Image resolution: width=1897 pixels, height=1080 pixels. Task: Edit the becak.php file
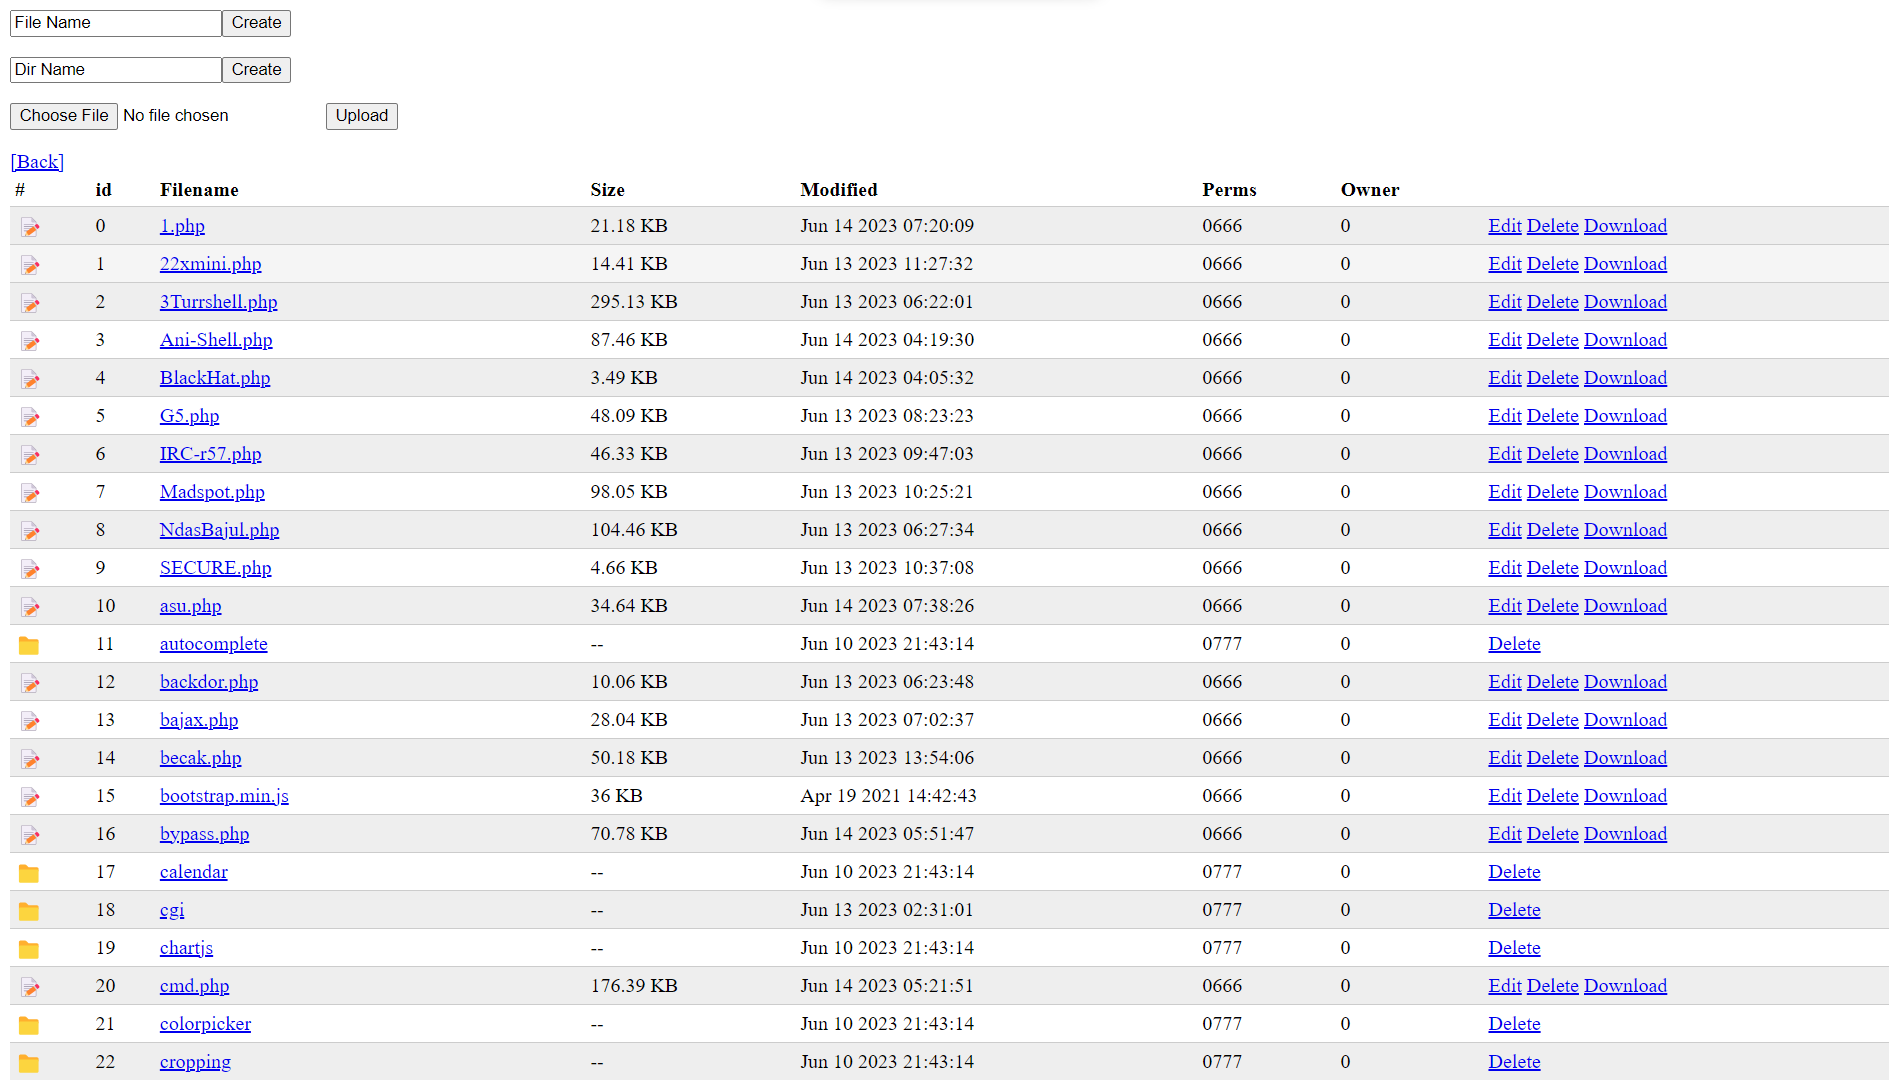point(1504,758)
